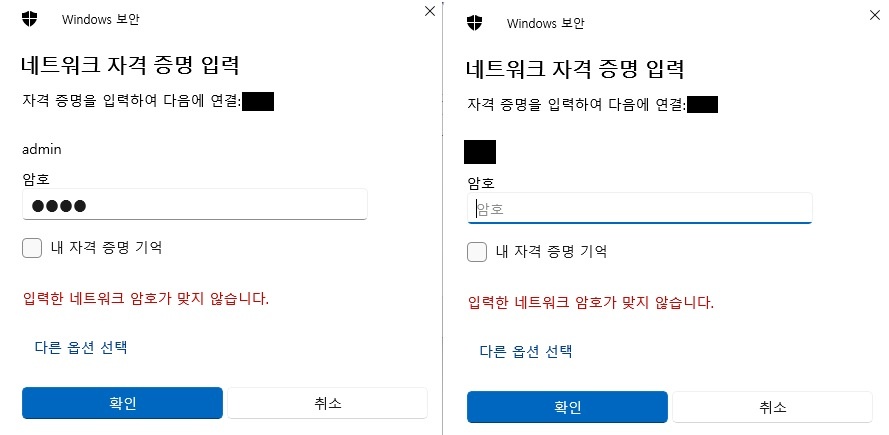This screenshot has width=889, height=435.
Task: Expand 다른 옵션 선택 in the admin dialog
Action: pyautogui.click(x=81, y=347)
